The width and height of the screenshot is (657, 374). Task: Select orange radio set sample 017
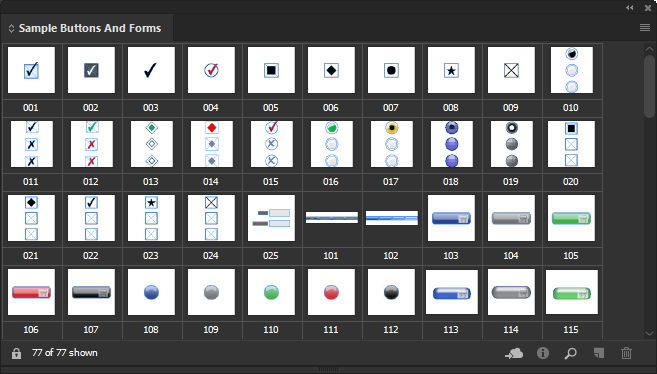(391, 144)
